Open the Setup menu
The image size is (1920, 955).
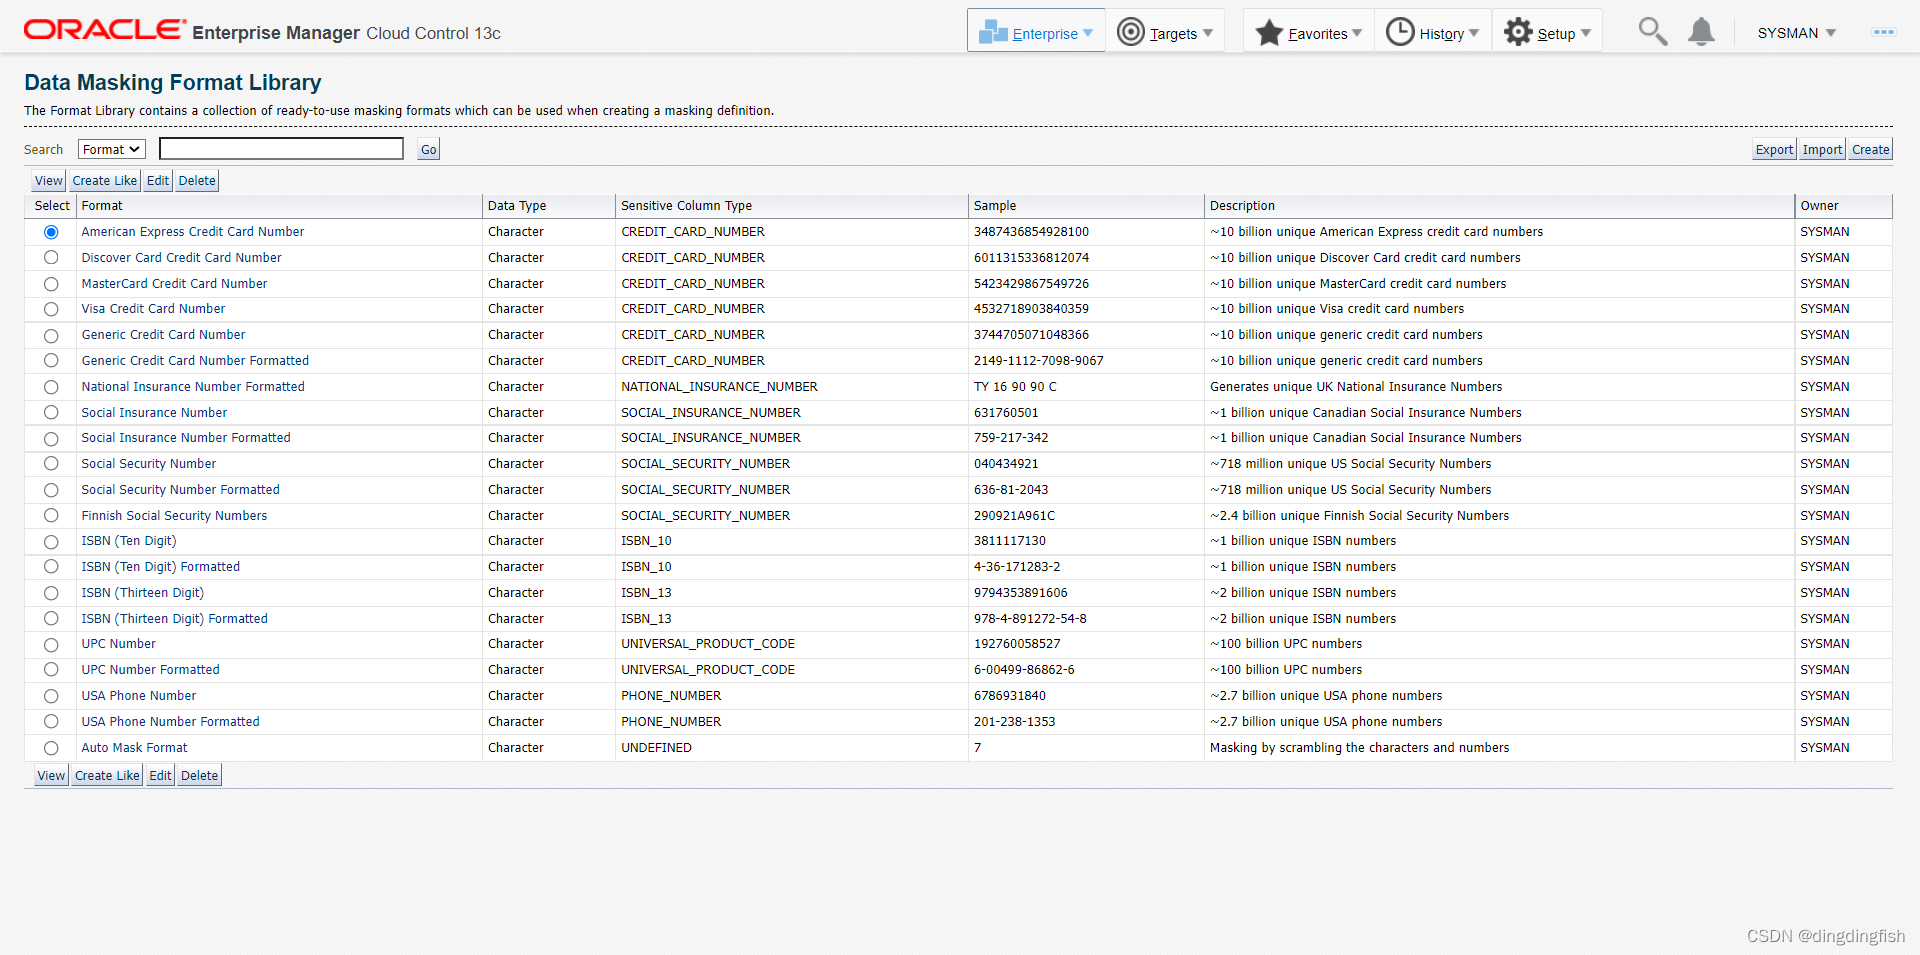point(1547,32)
